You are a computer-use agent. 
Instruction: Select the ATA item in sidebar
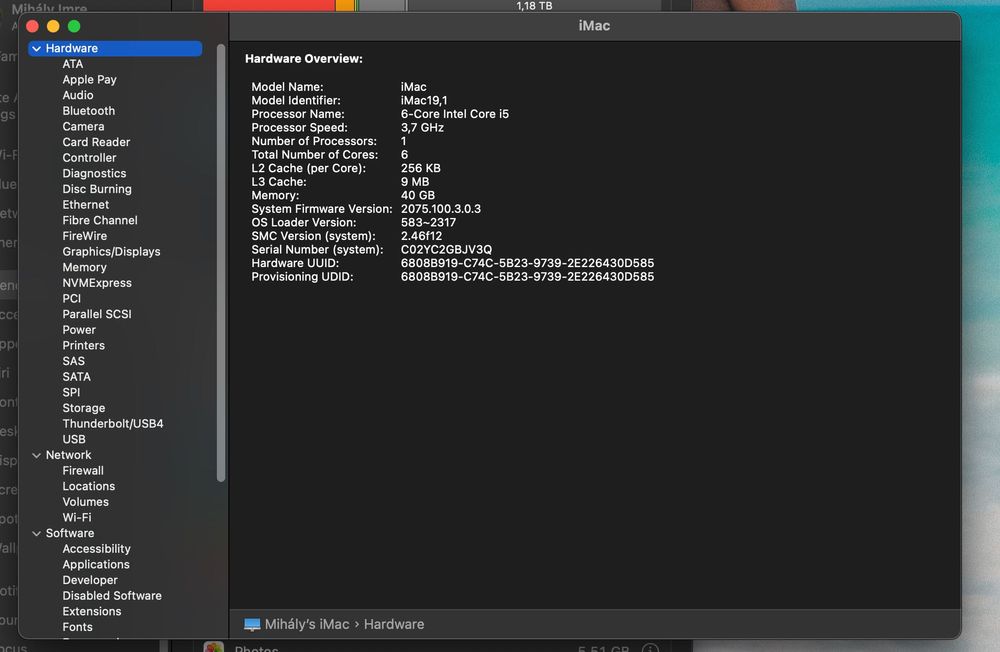point(73,64)
